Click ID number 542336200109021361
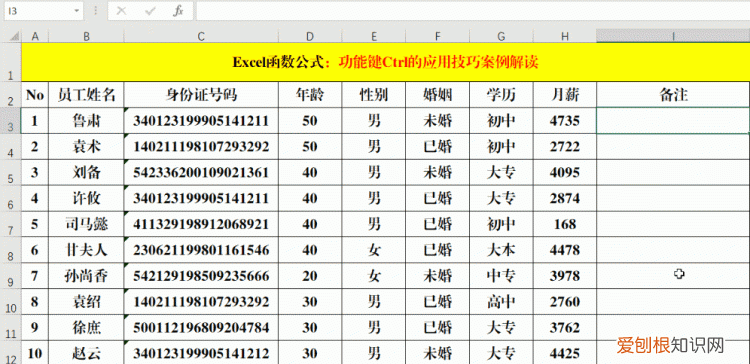 tap(201, 172)
